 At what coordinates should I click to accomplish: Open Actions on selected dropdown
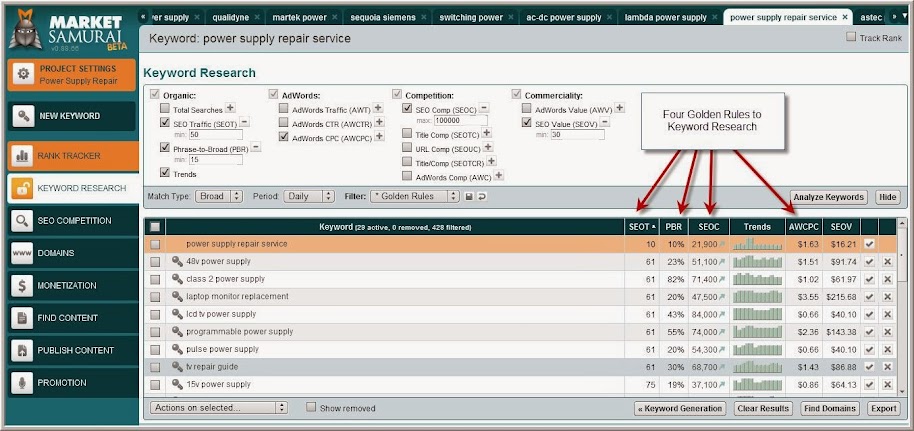[x=219, y=408]
